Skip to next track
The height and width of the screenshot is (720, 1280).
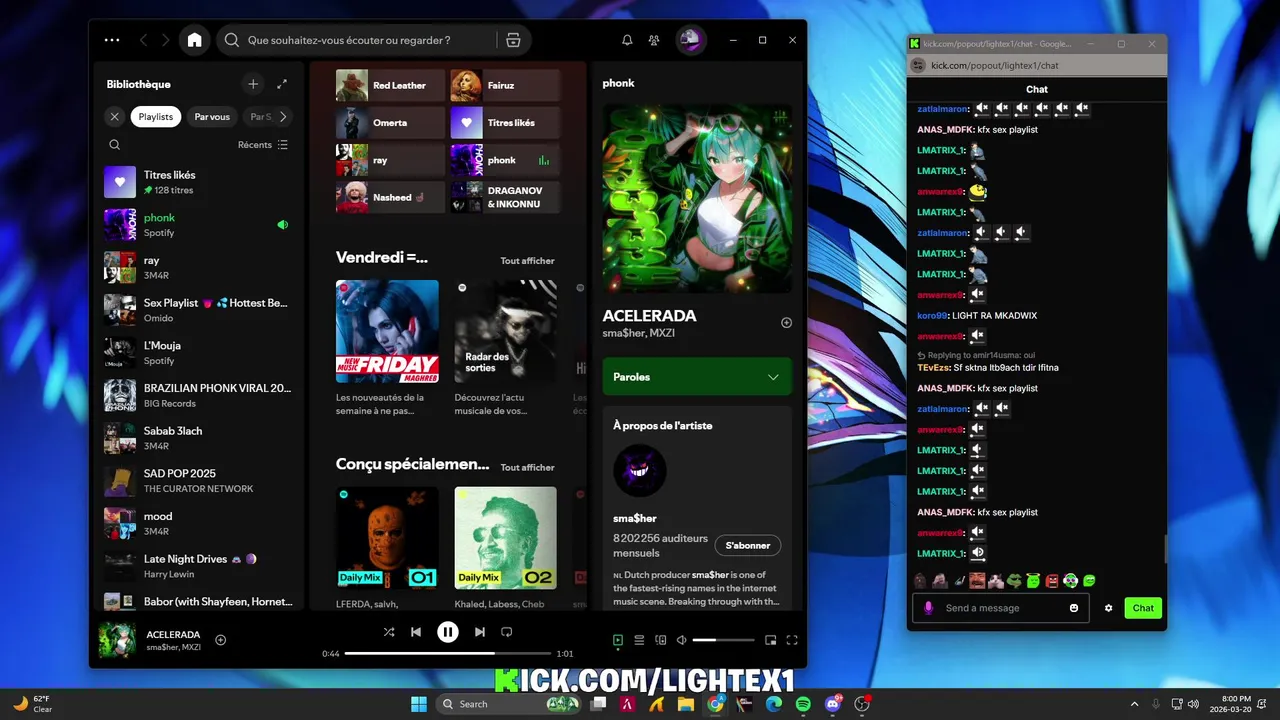[x=480, y=632]
